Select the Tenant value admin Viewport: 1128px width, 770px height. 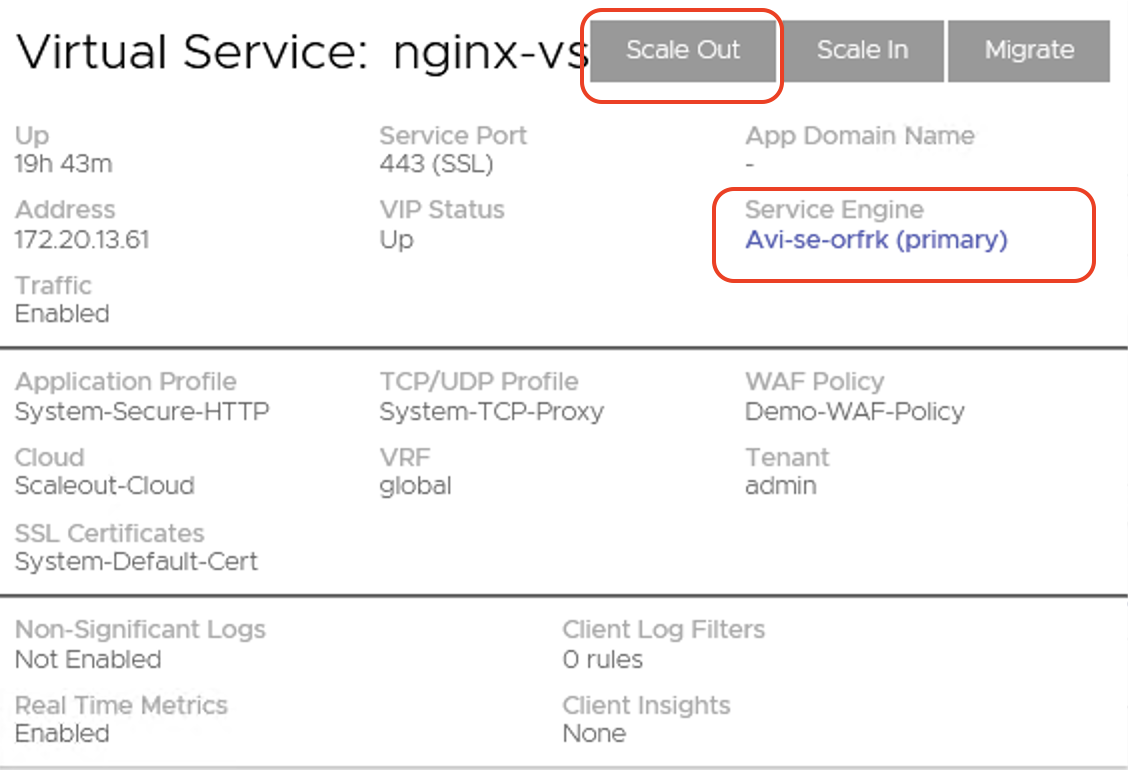(x=781, y=486)
